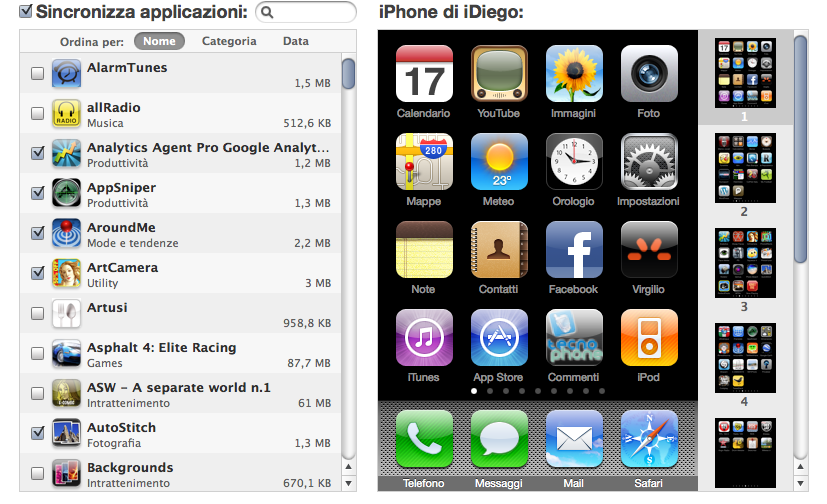
Task: Select the Mappe app icon
Action: 424,162
